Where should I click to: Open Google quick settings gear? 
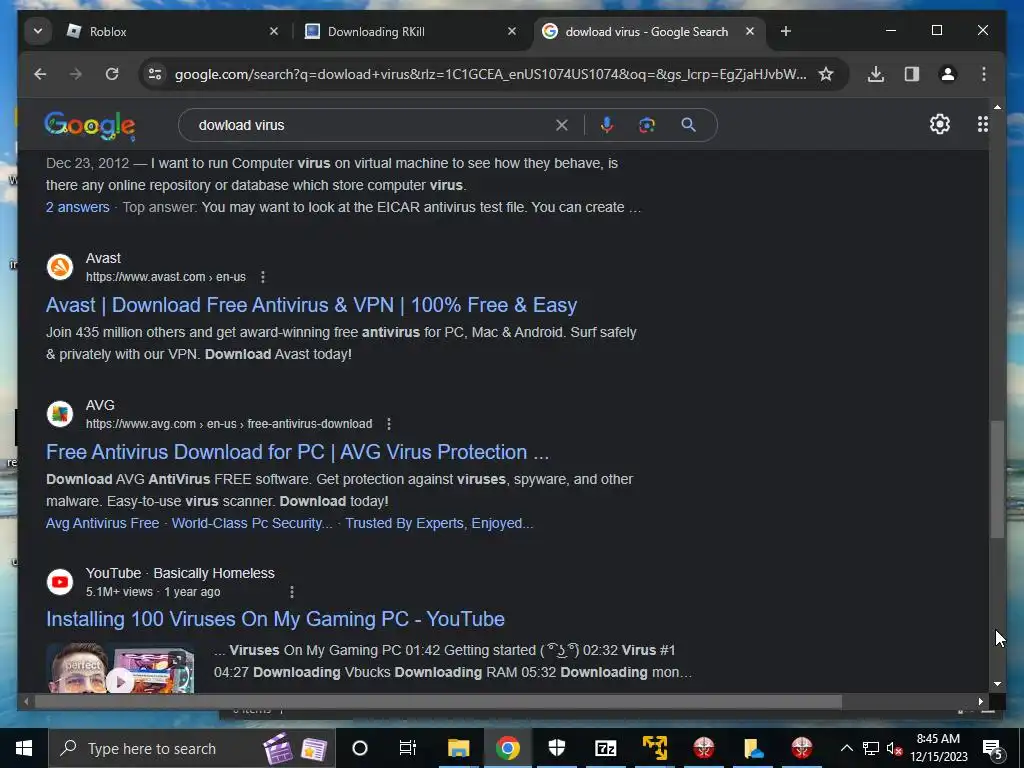click(939, 124)
